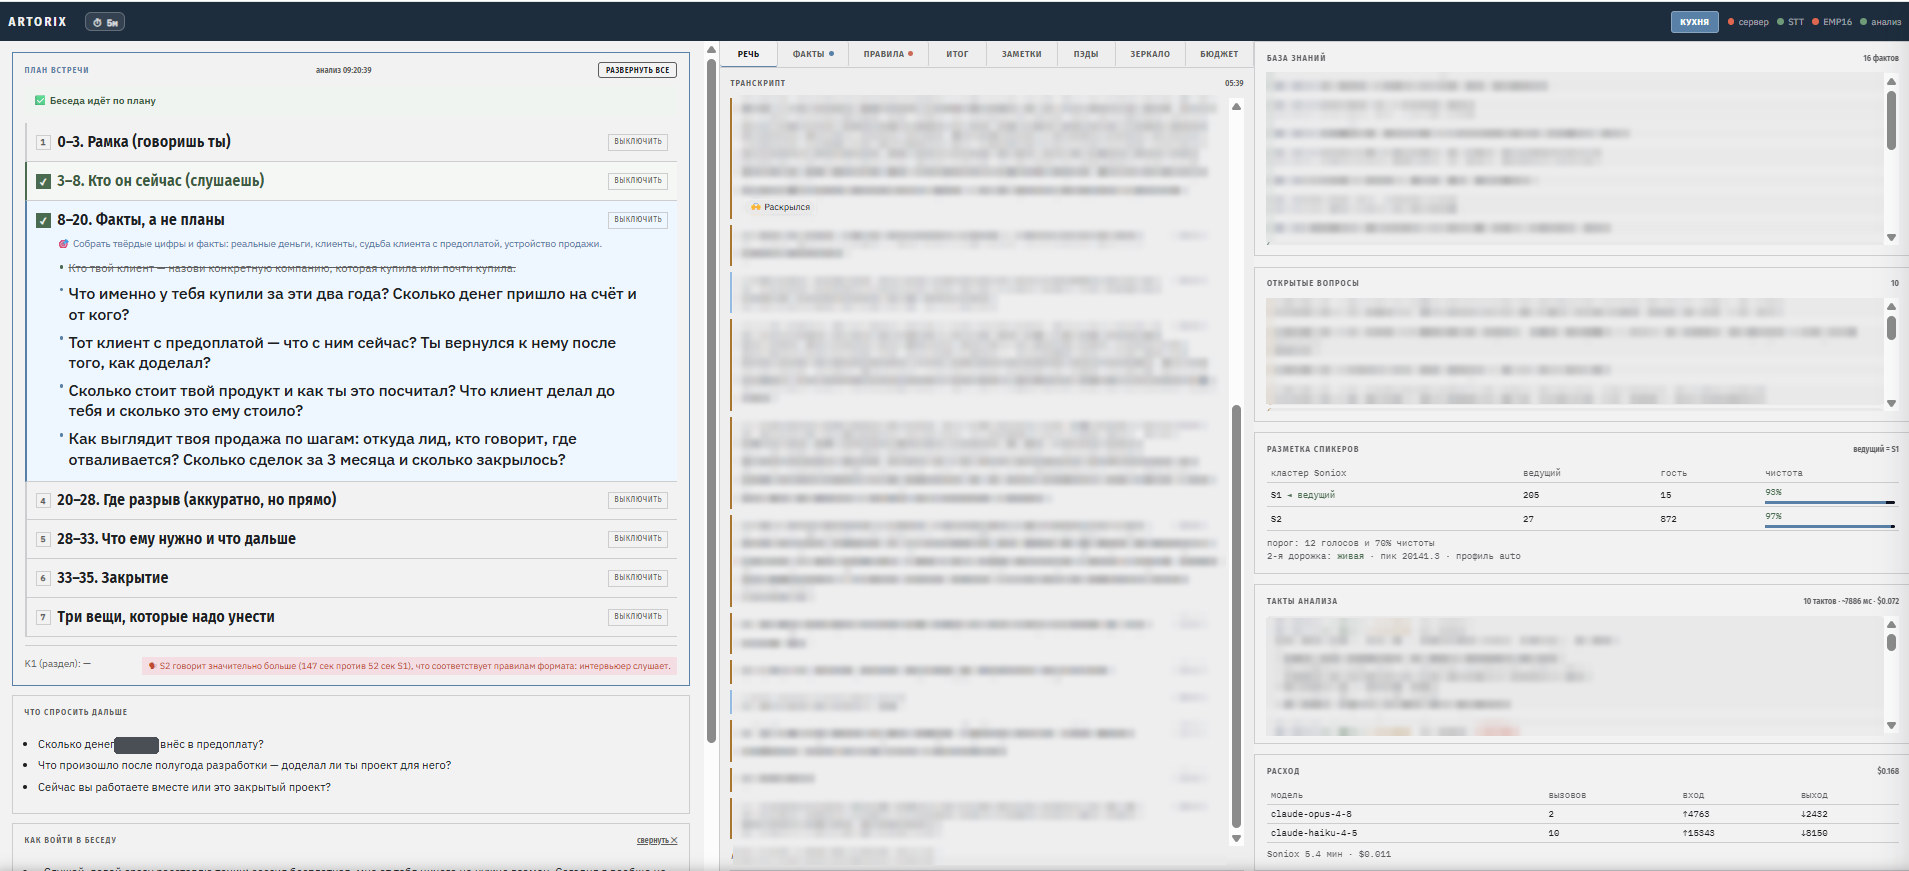Viewport: 1909px width, 871px height.
Task: Expand the '20–28. Где разрыв' section title
Action: tap(196, 500)
